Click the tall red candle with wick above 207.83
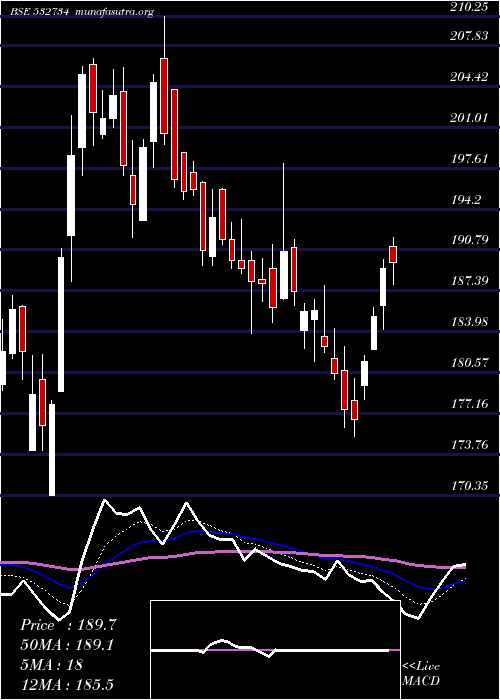The width and height of the screenshot is (500, 700). click(164, 96)
